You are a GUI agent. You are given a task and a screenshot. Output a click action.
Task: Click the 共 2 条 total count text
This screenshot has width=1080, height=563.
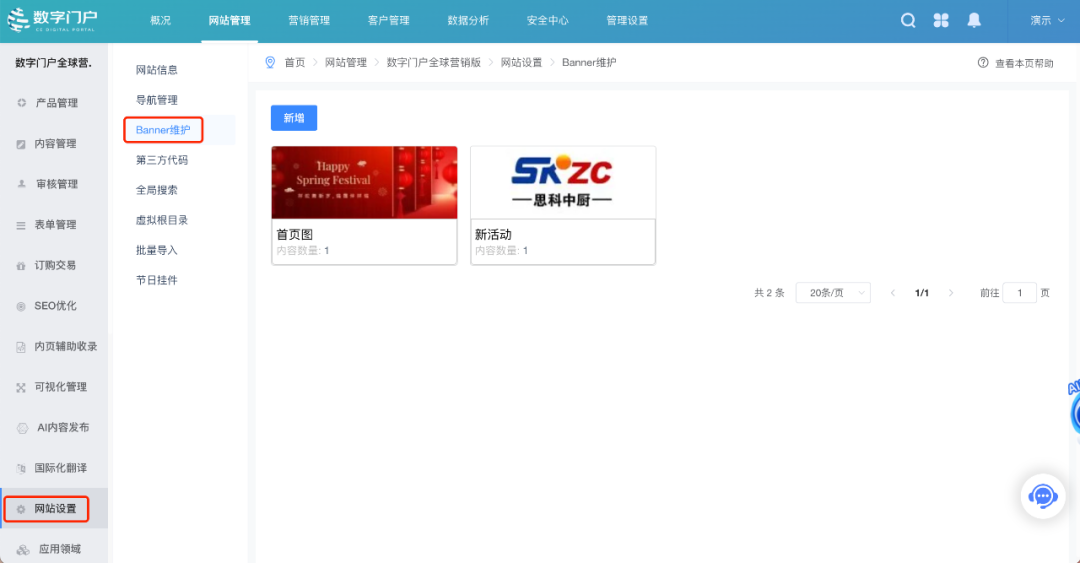(x=769, y=293)
